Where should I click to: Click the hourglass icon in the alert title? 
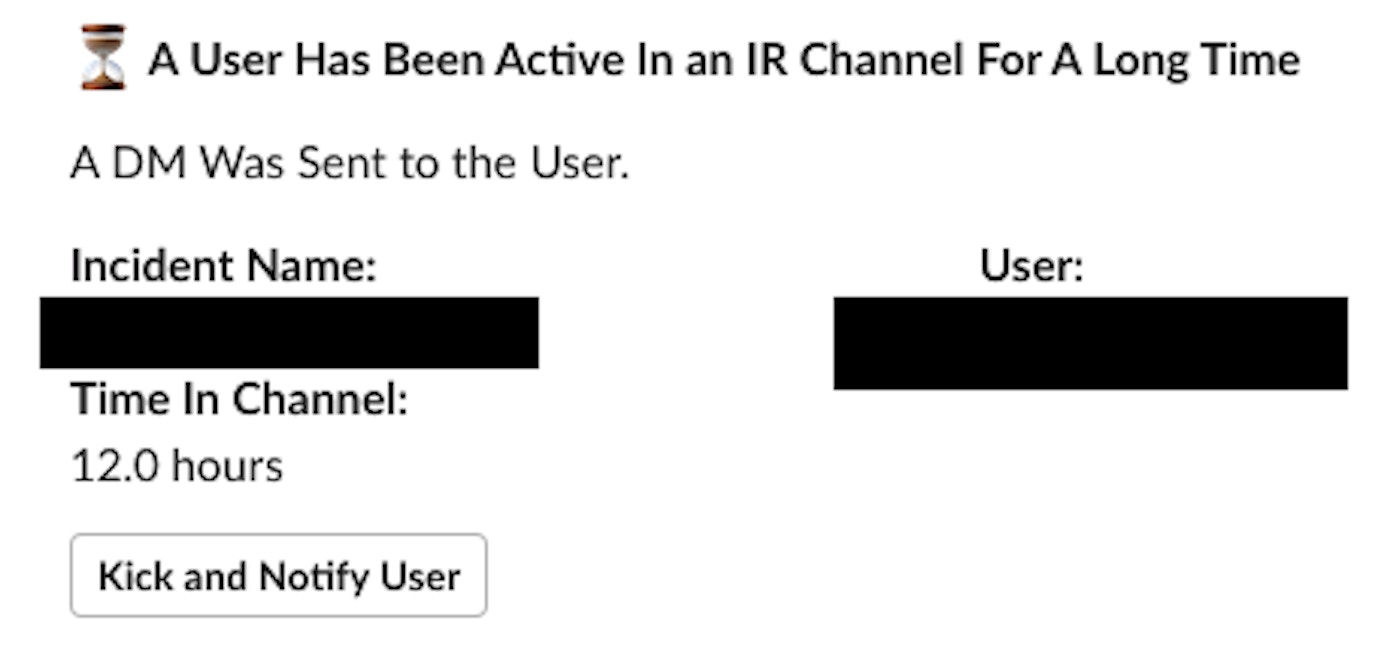pos(103,59)
